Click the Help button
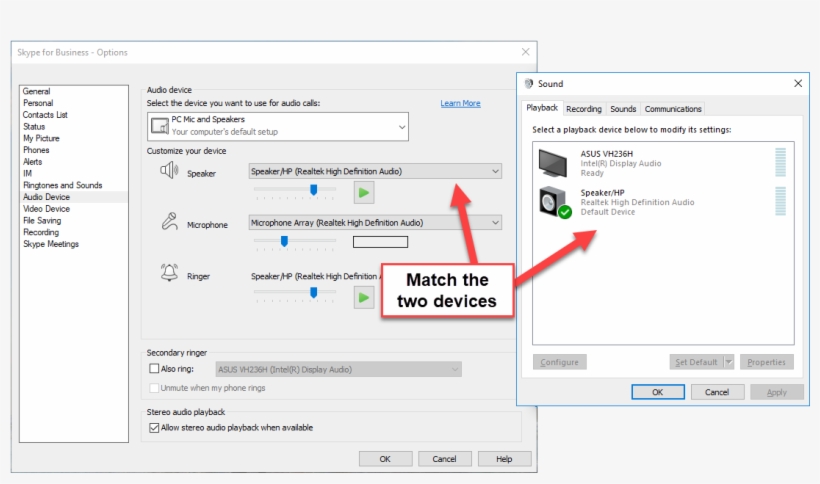This screenshot has width=820, height=484. tap(504, 459)
